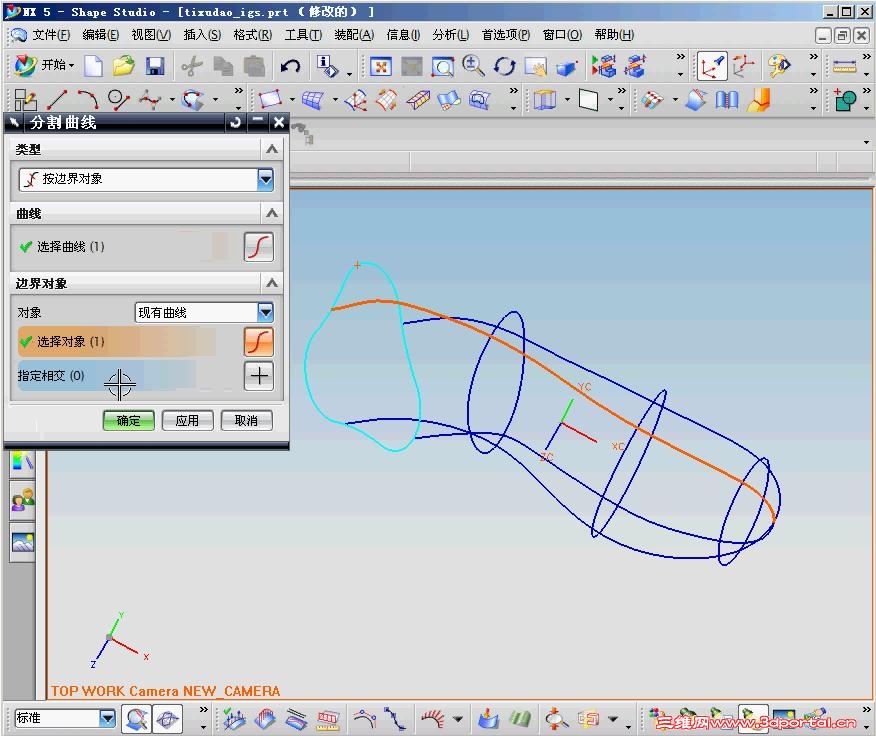Select the Pan hand tool
This screenshot has height=736, width=876.
click(535, 67)
